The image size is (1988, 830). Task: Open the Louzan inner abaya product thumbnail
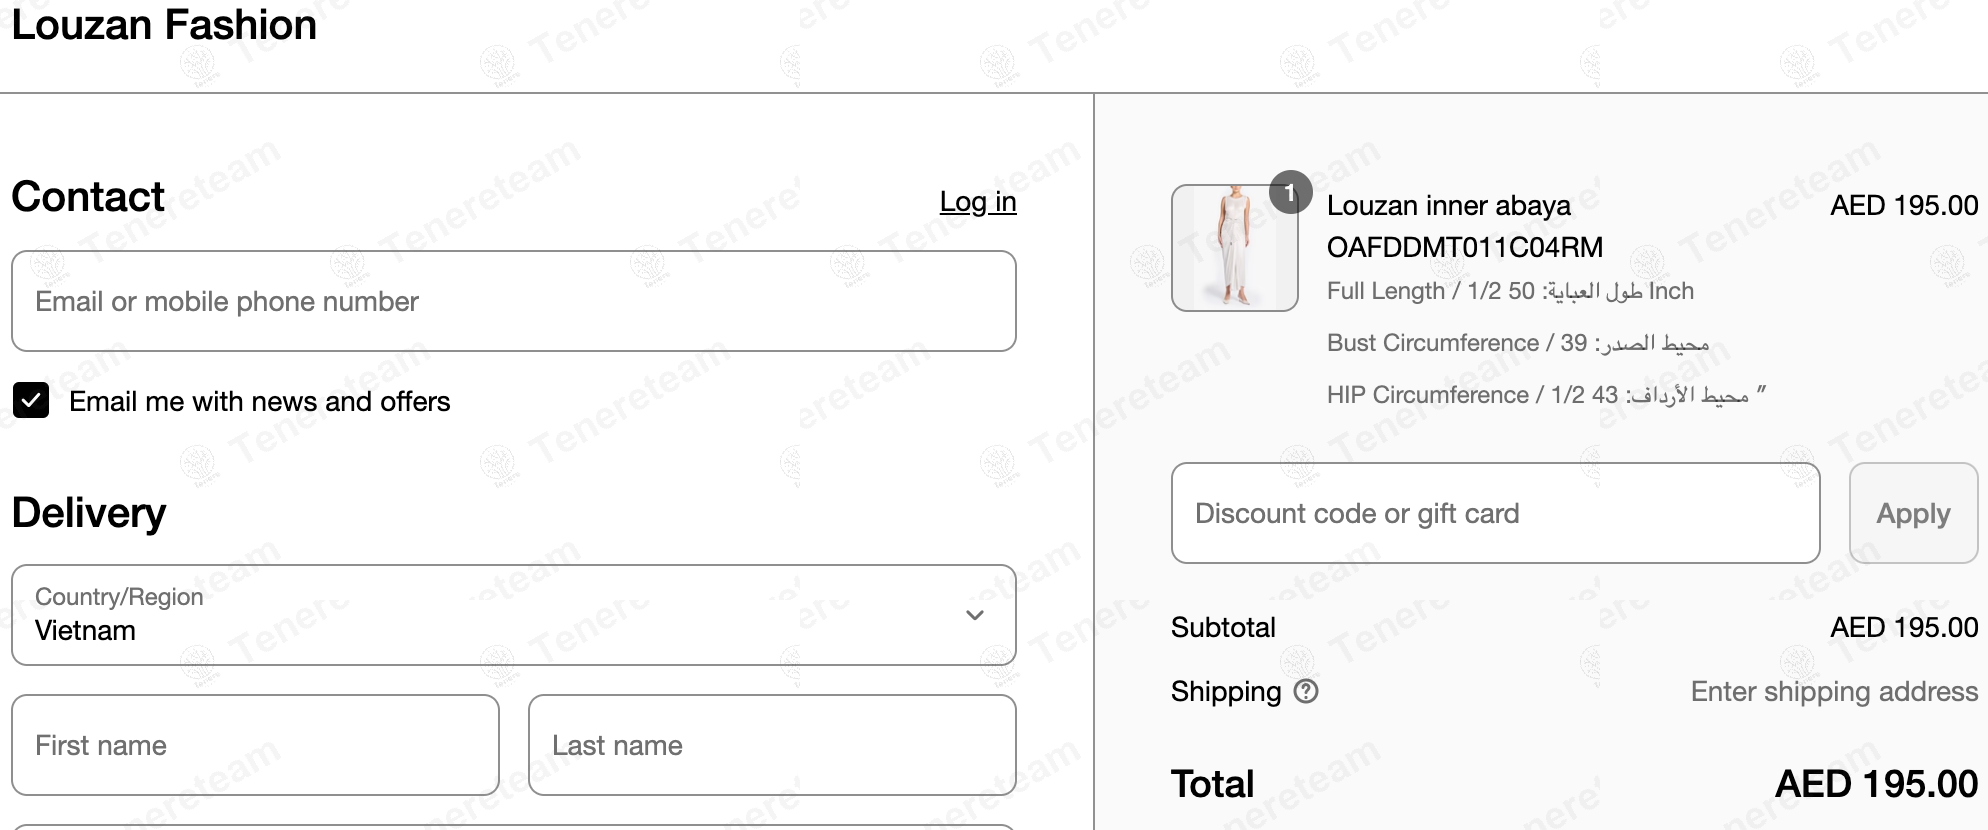pos(1235,248)
